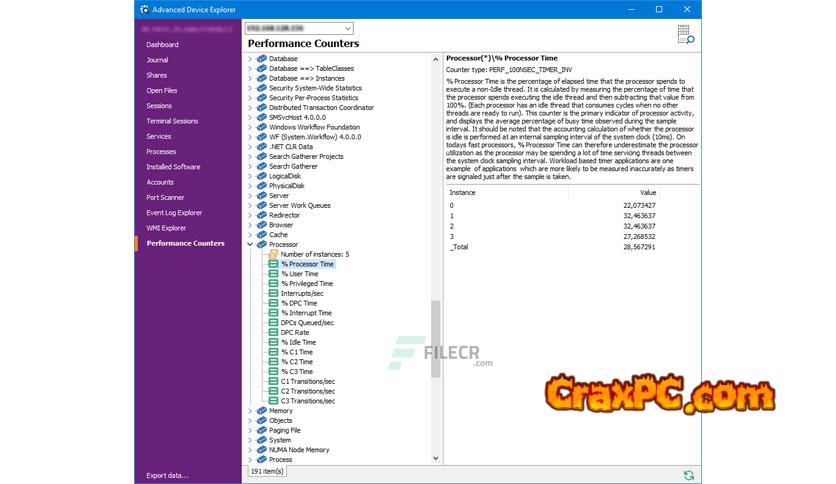Viewport: 836px width, 484px height.
Task: Open Accounts in the sidebar
Action: pyautogui.click(x=160, y=182)
